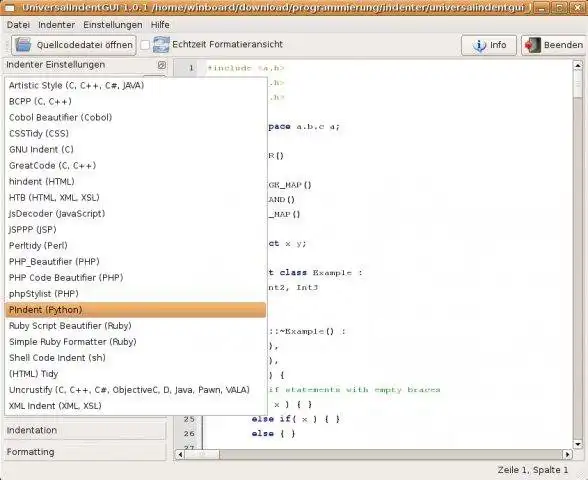Click line number 1 in editor
The width and height of the screenshot is (588, 480).
pyautogui.click(x=191, y=68)
